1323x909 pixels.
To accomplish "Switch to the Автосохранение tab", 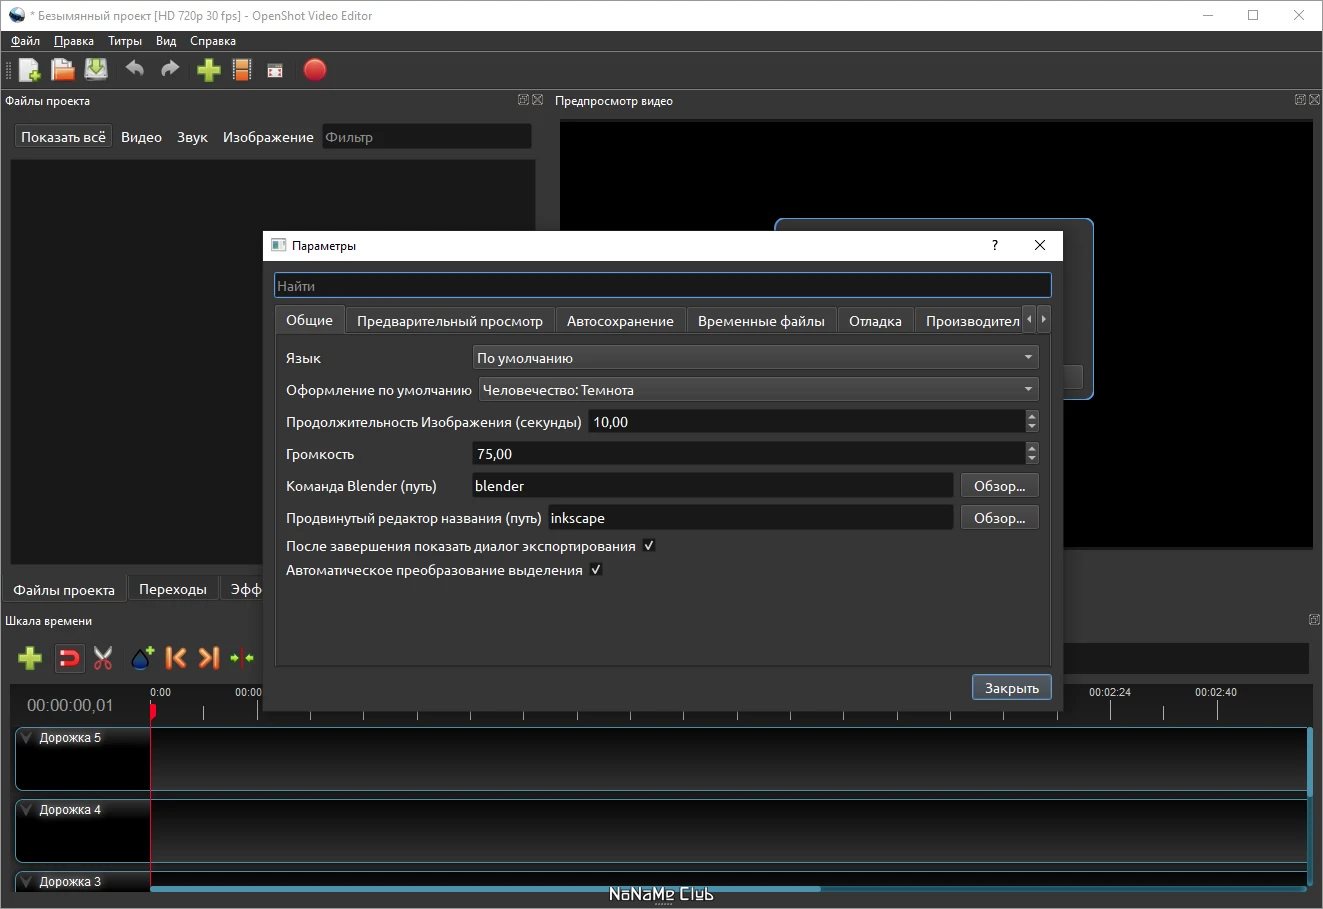I will click(x=620, y=321).
